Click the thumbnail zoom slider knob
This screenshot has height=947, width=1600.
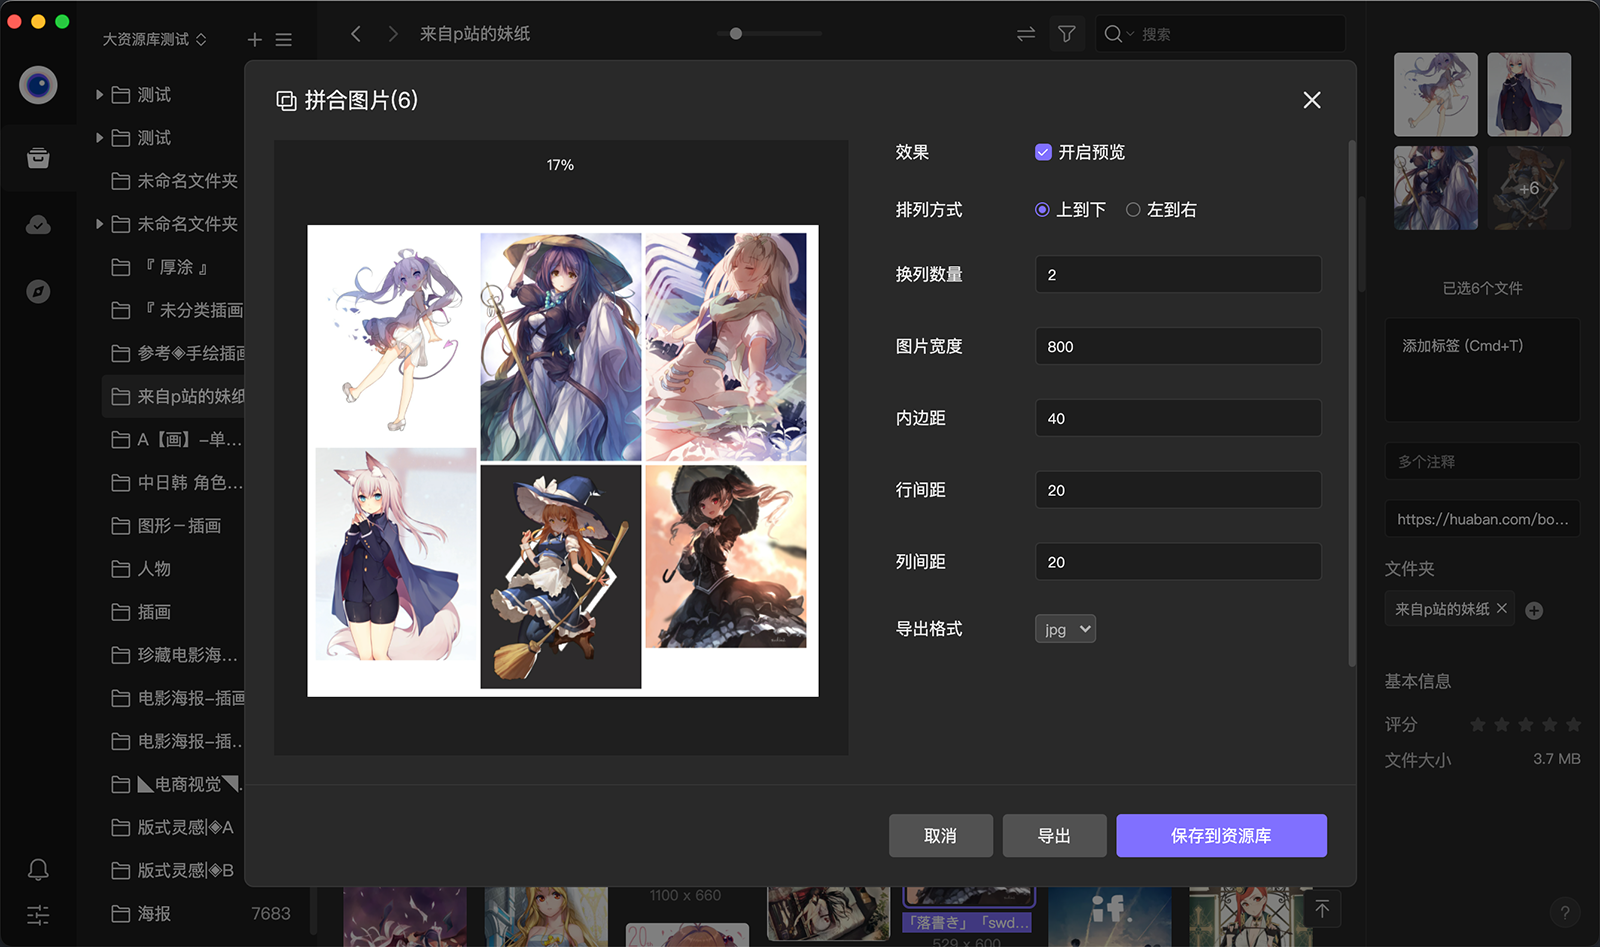(x=736, y=34)
